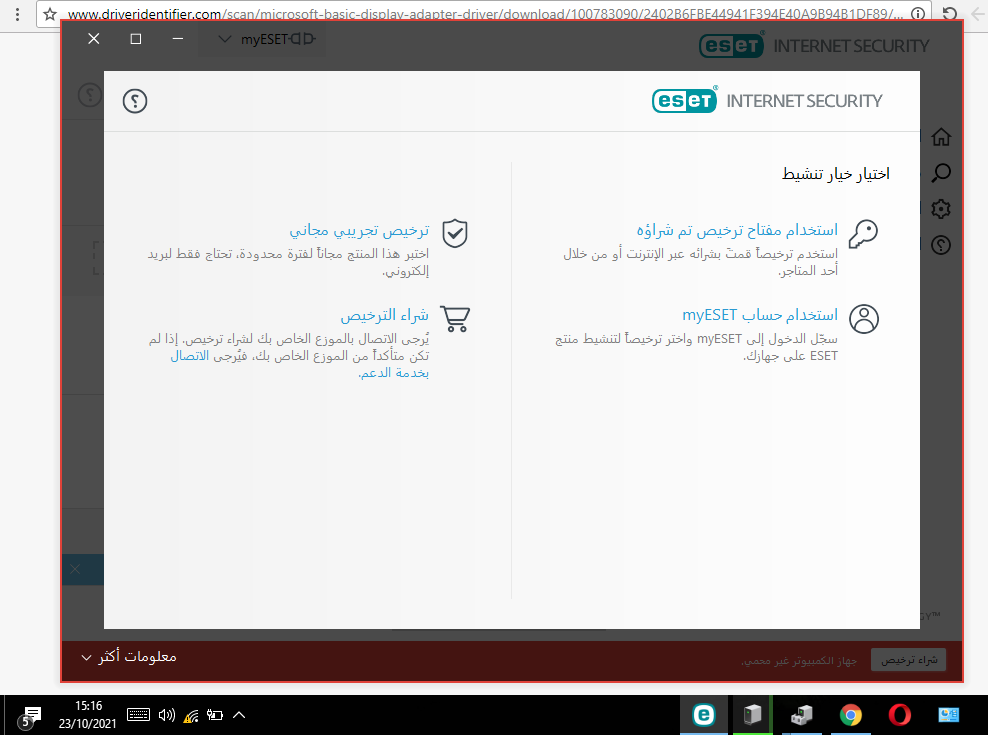Open network status in system tray

pyautogui.click(x=191, y=715)
